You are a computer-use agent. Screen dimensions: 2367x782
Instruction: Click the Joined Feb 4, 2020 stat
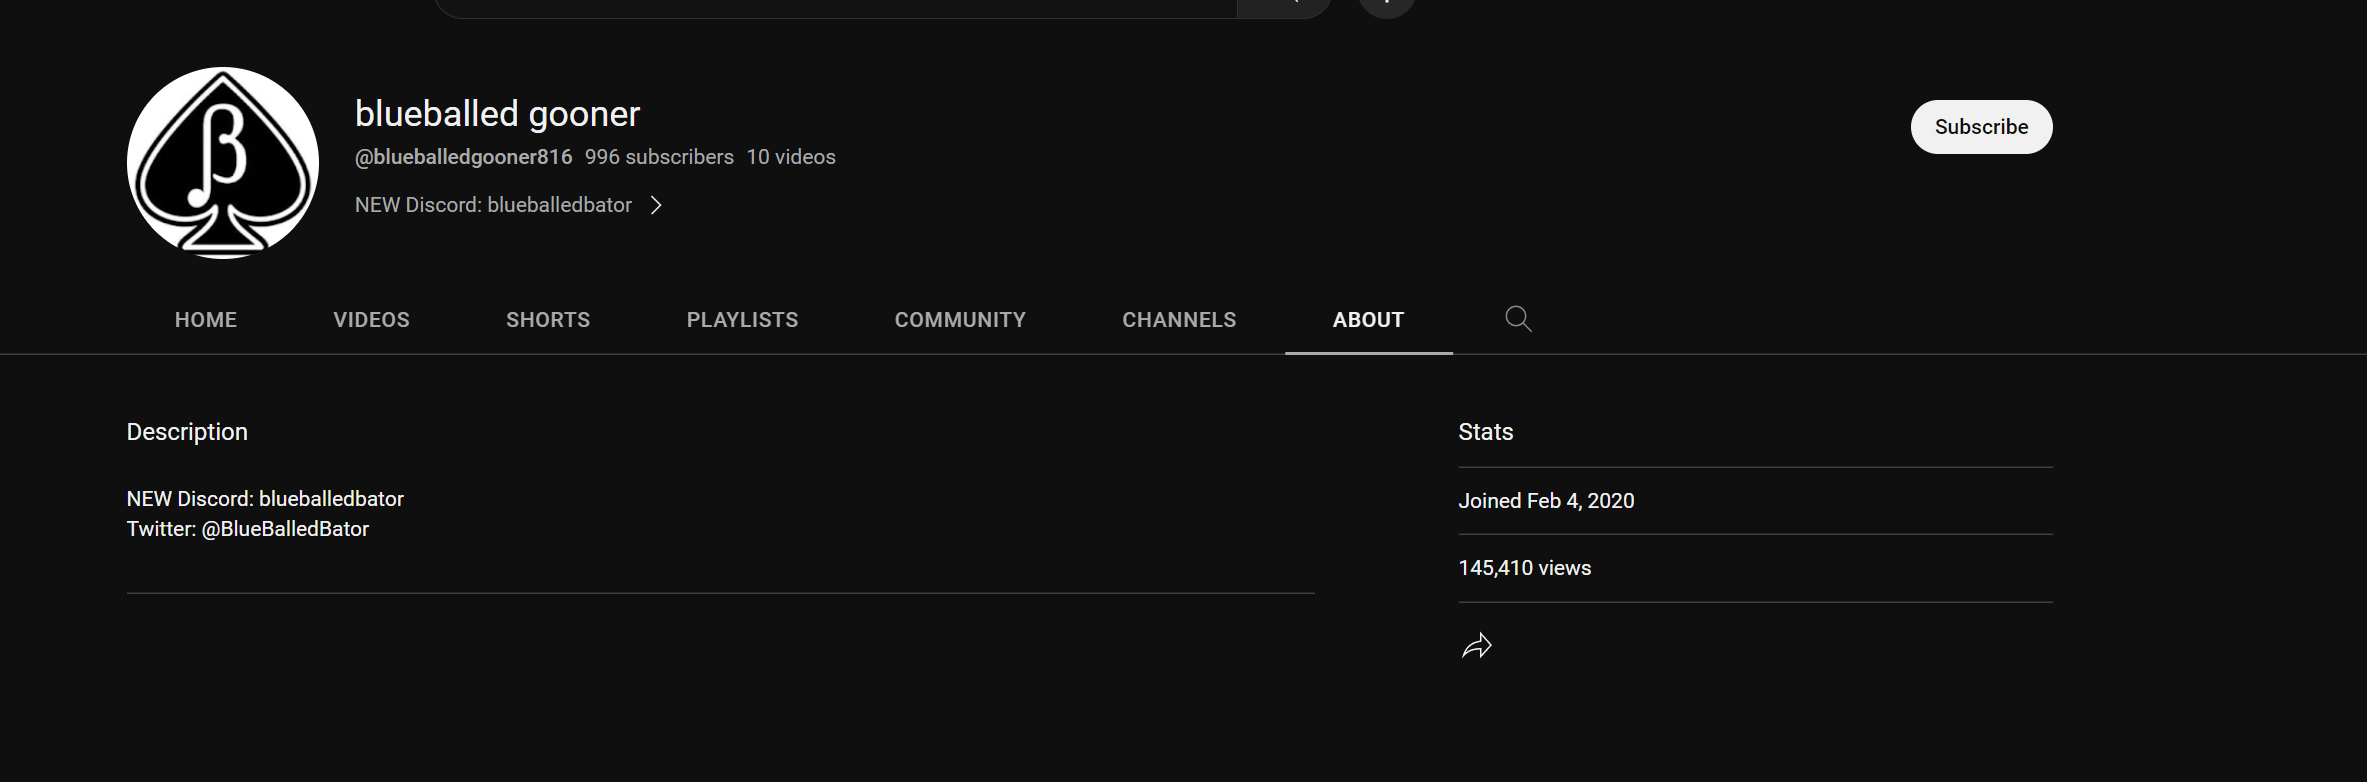click(1546, 501)
